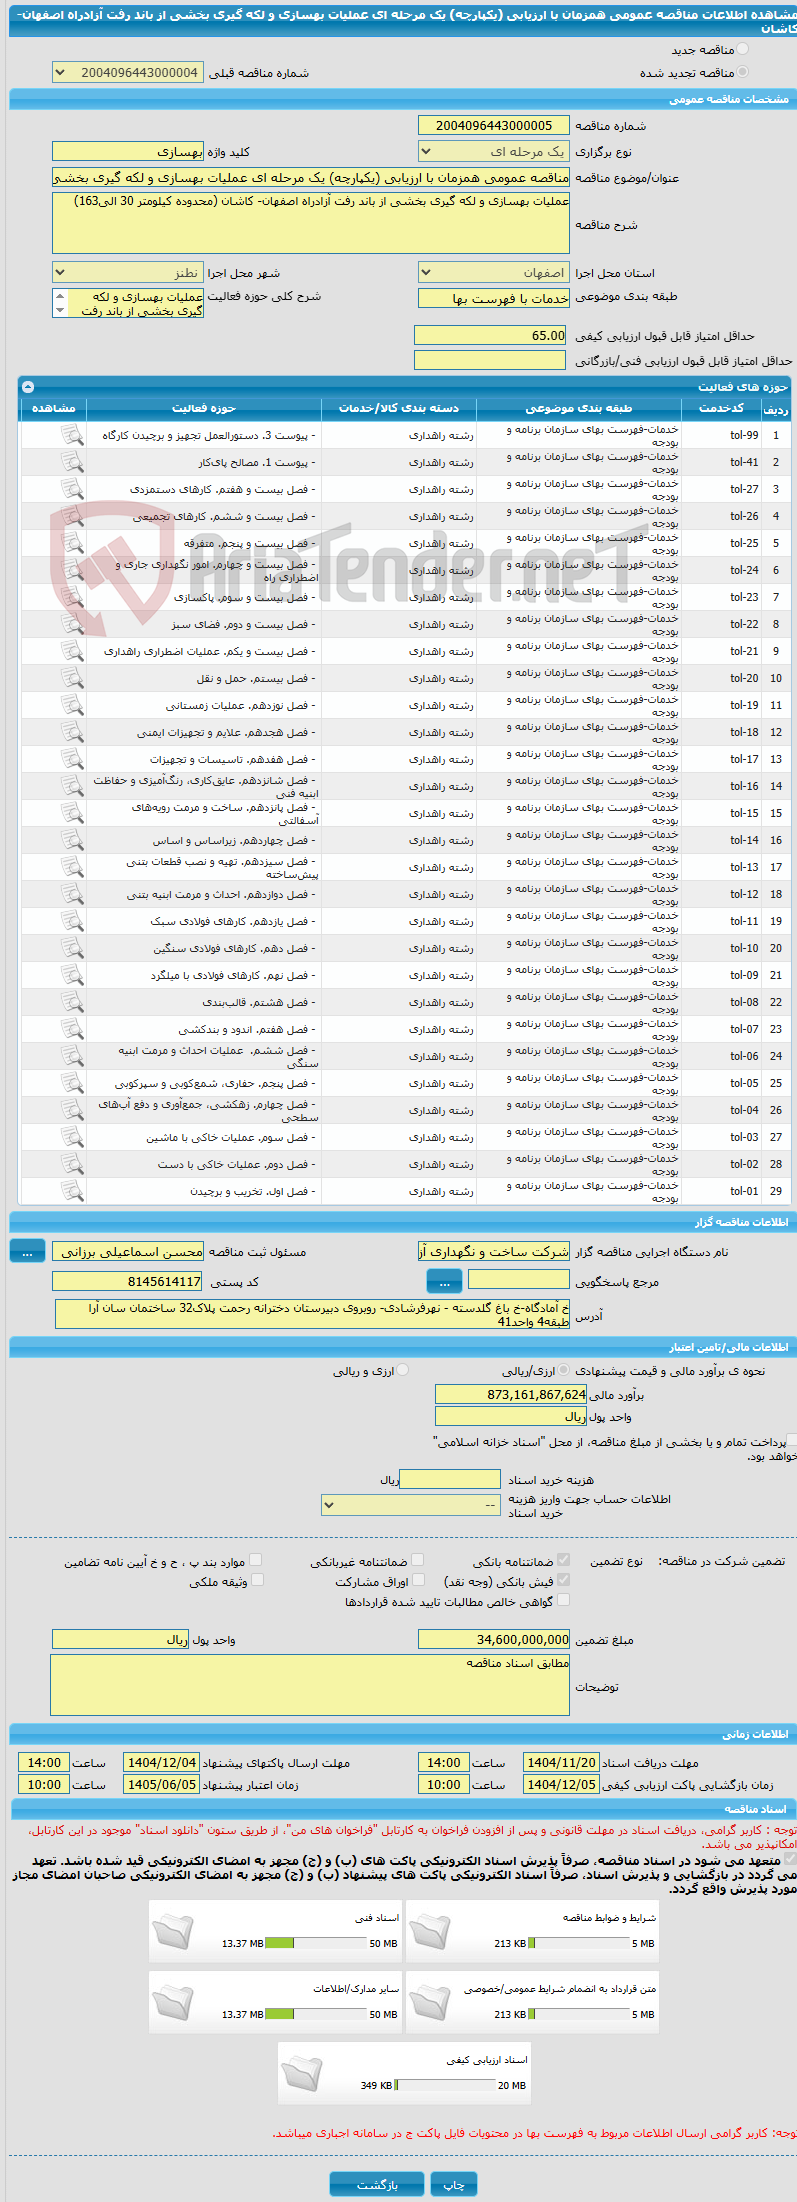This screenshot has height=2202, width=797.
Task: Click the ellipsis button beside مرجع پاسخگویی
Action: pyautogui.click(x=445, y=1281)
